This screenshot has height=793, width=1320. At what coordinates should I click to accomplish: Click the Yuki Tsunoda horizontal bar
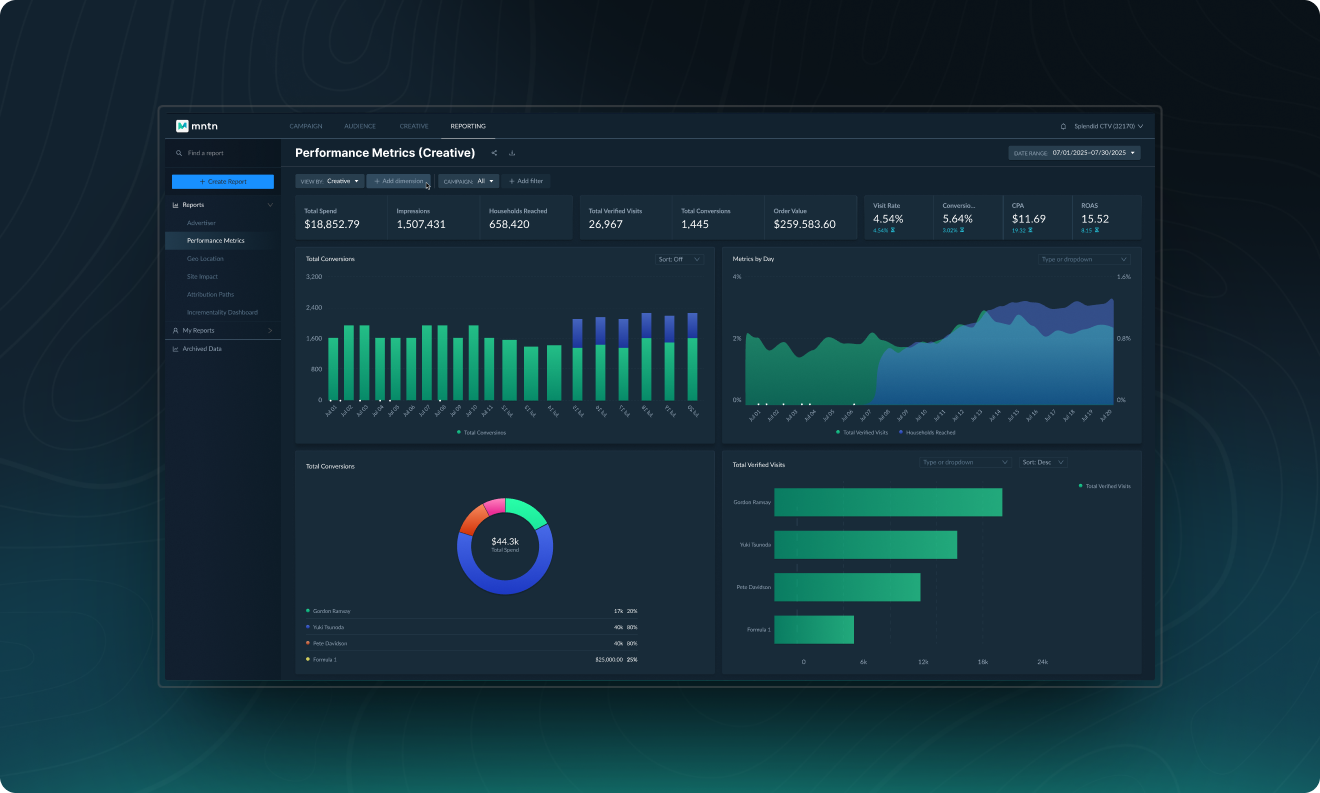point(866,545)
